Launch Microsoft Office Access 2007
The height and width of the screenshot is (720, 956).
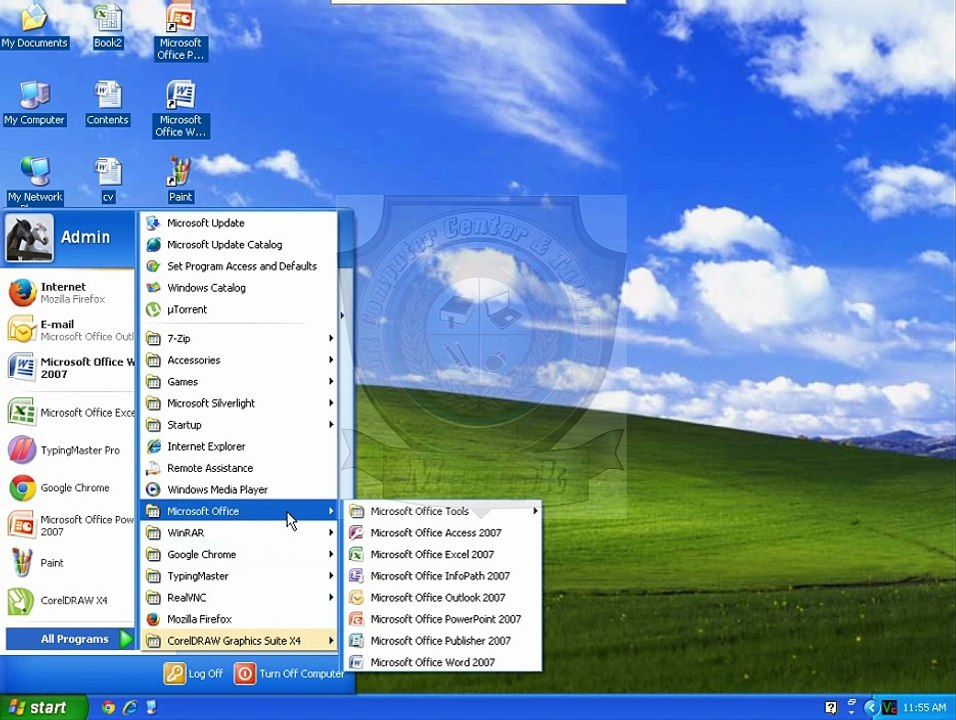(443, 533)
